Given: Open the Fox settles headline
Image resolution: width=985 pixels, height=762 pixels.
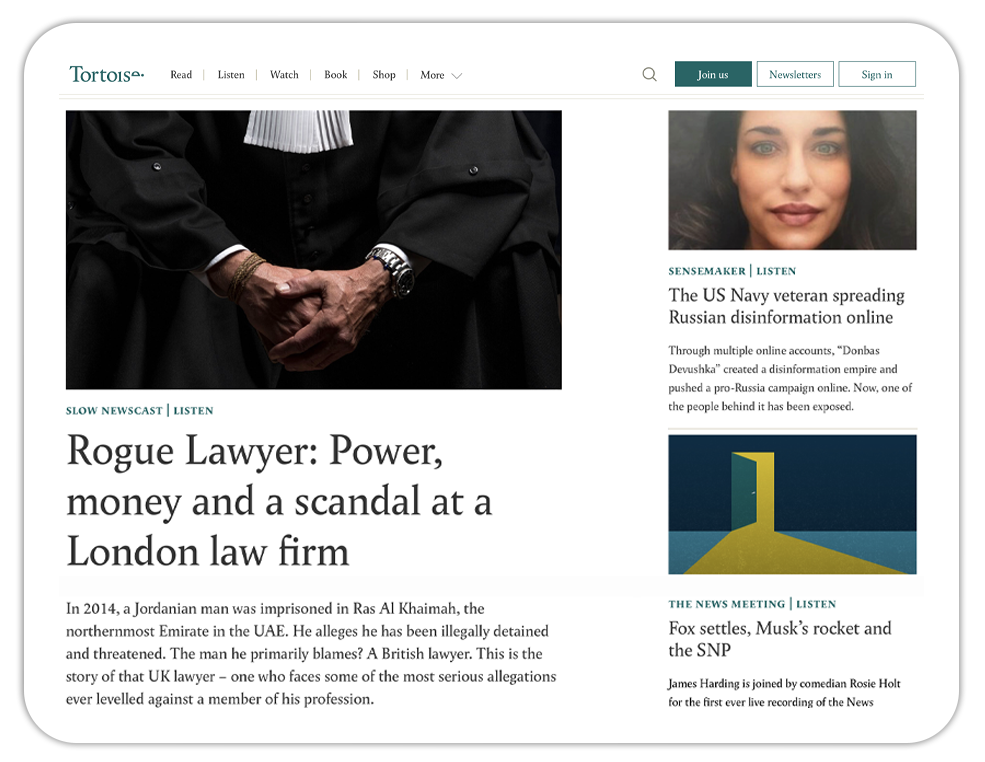Looking at the screenshot, I should point(780,639).
